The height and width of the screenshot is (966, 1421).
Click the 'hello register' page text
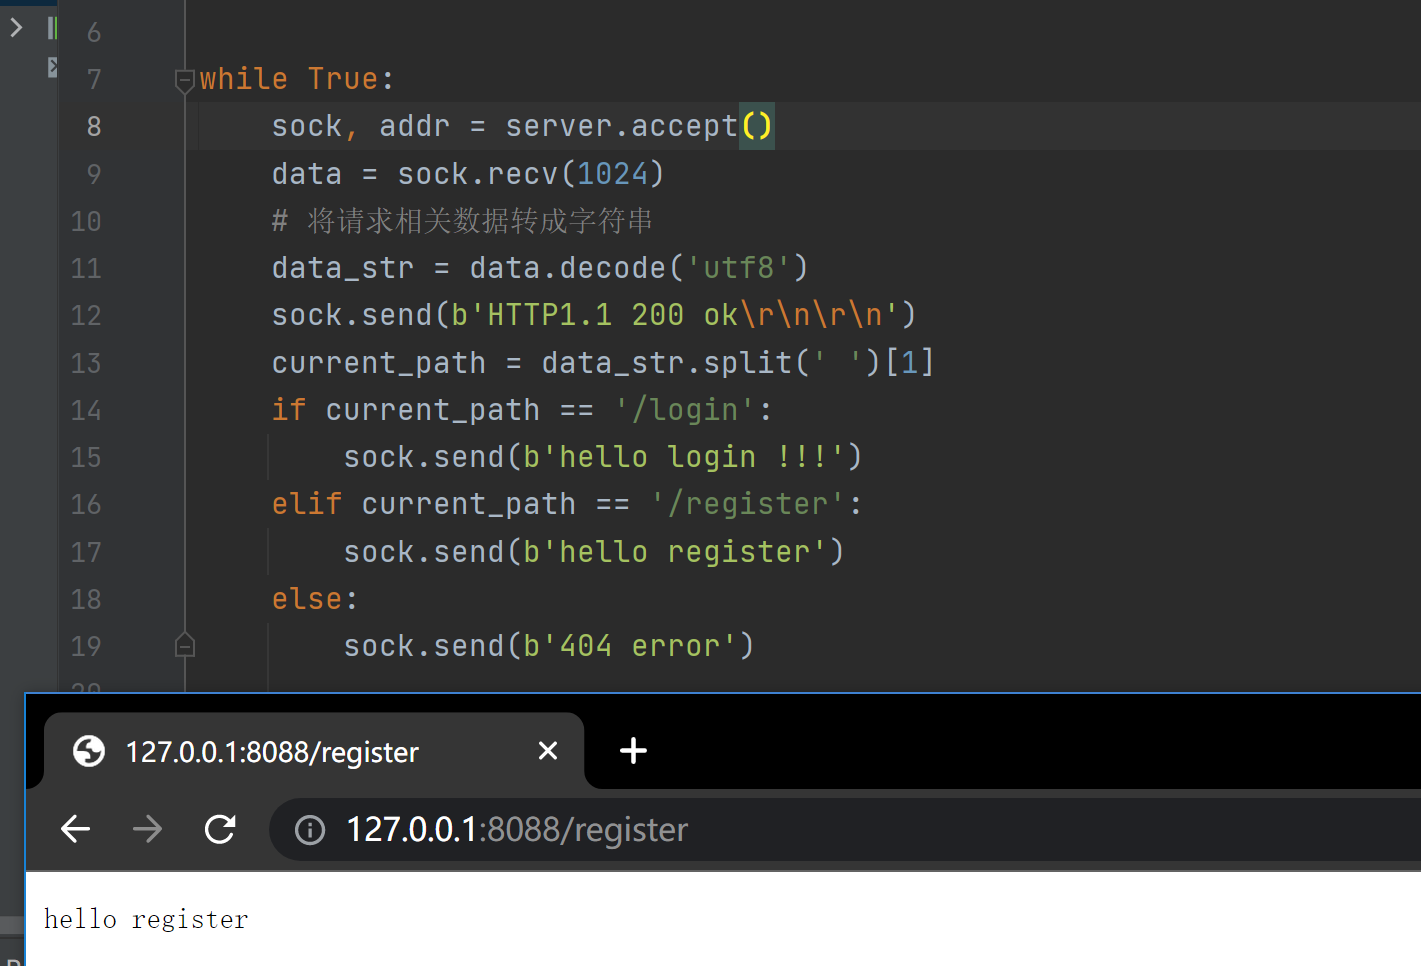146,919
